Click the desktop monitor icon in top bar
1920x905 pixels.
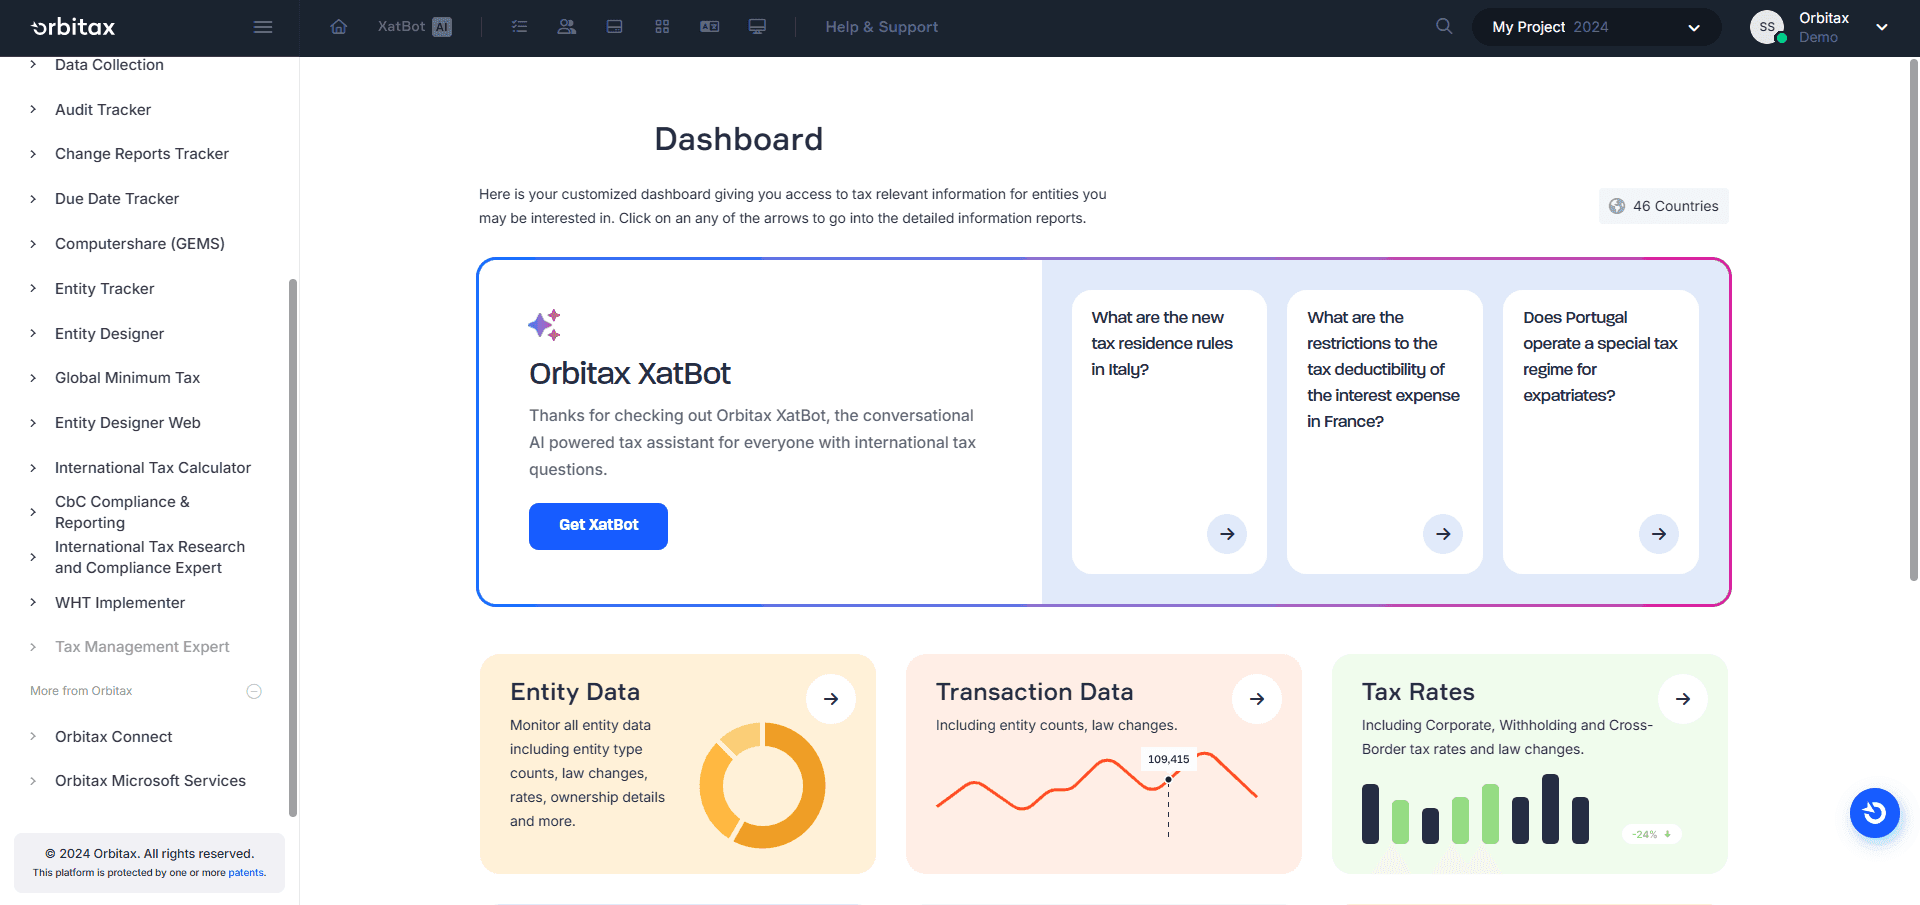tap(758, 27)
